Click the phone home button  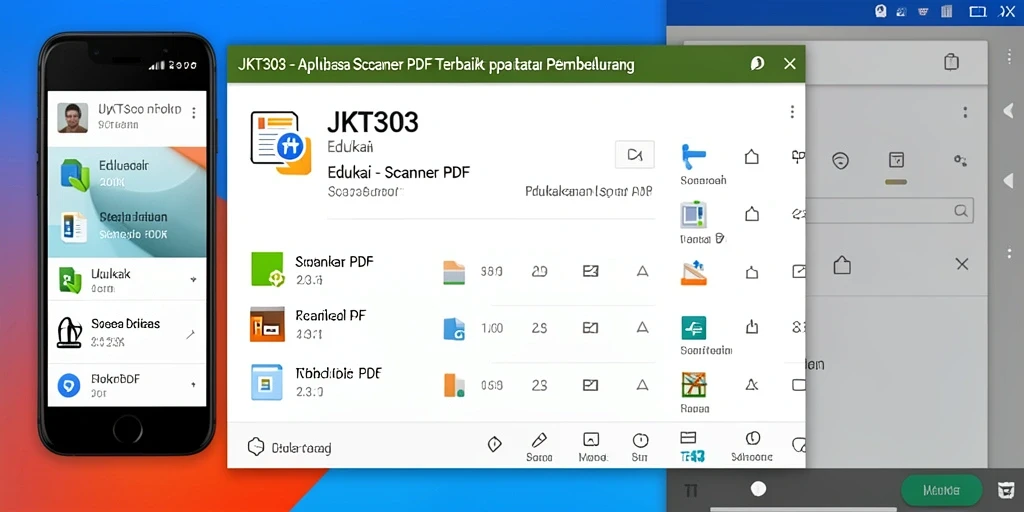pyautogui.click(x=127, y=428)
